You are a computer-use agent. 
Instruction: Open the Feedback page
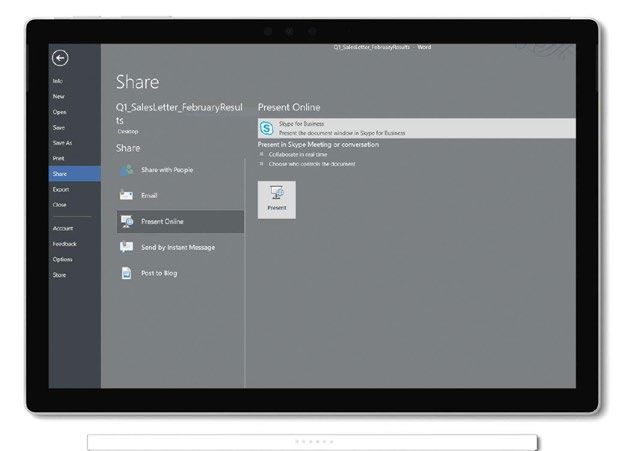pyautogui.click(x=64, y=244)
